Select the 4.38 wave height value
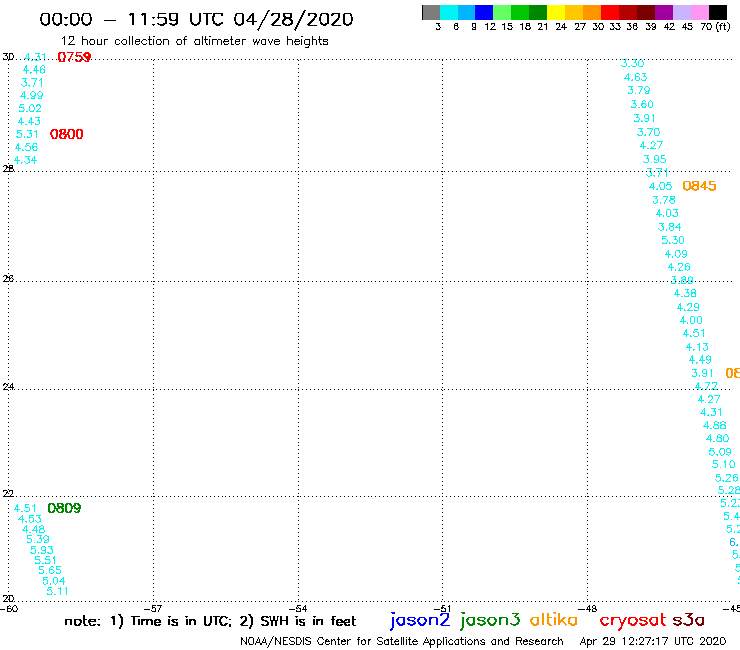Screen dimensions: 740x650 click(685, 294)
